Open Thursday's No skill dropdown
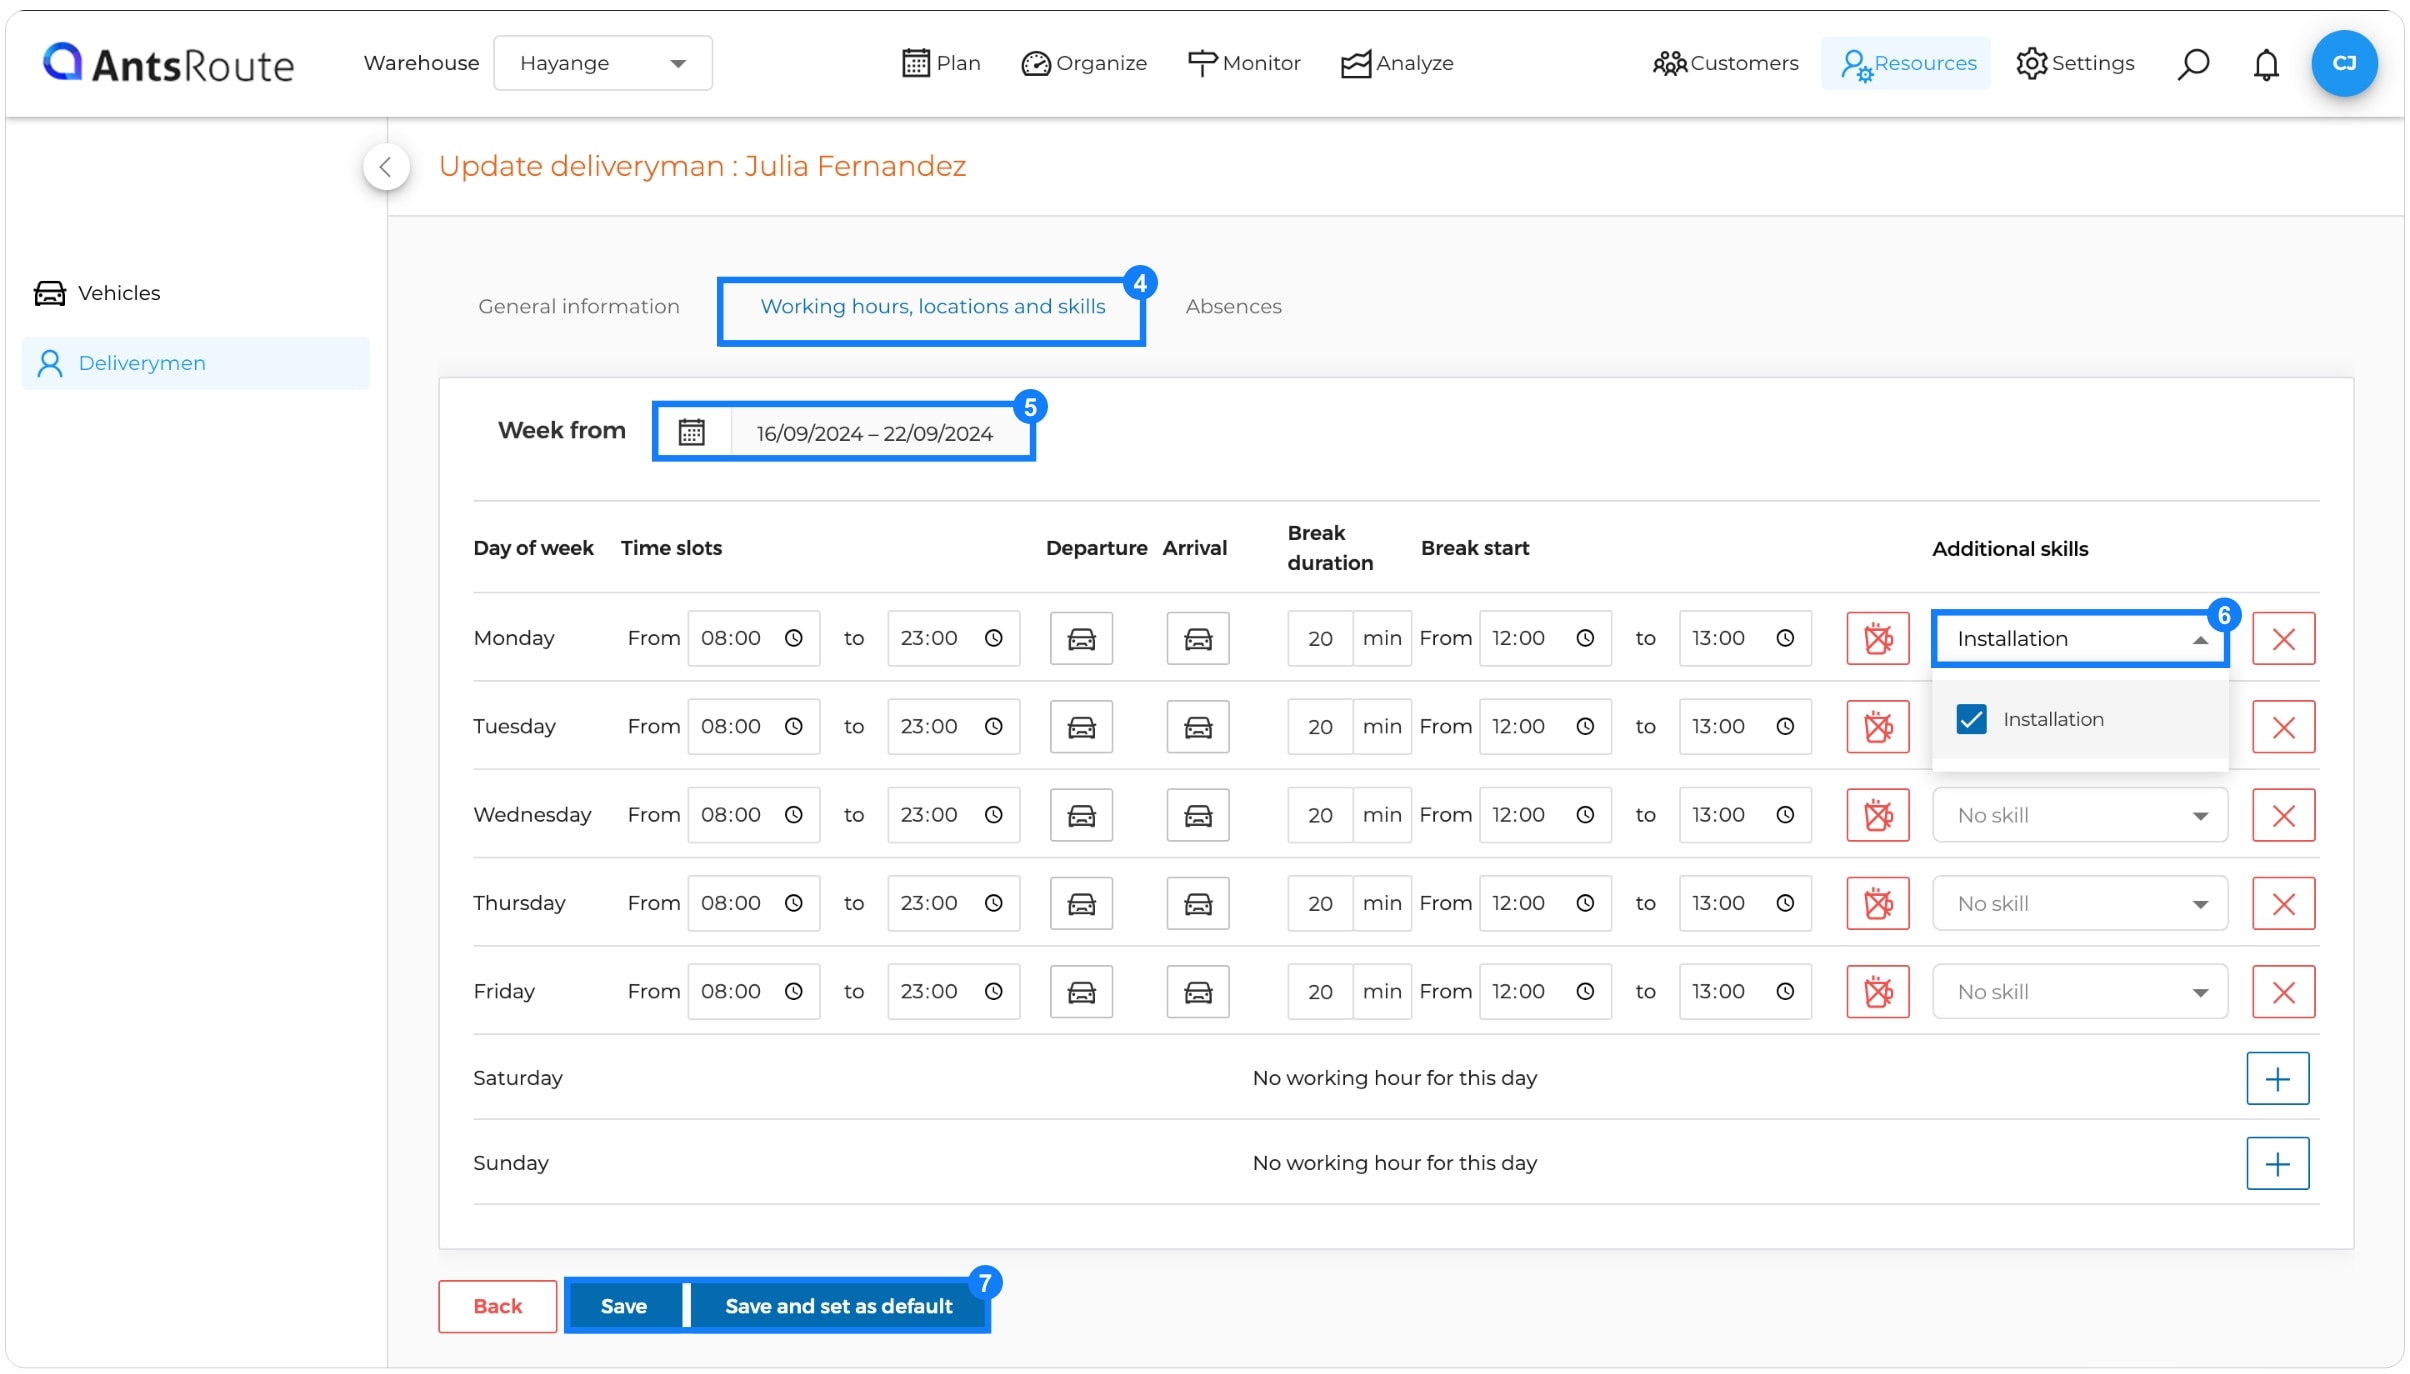The image size is (2410, 1374). [2080, 903]
